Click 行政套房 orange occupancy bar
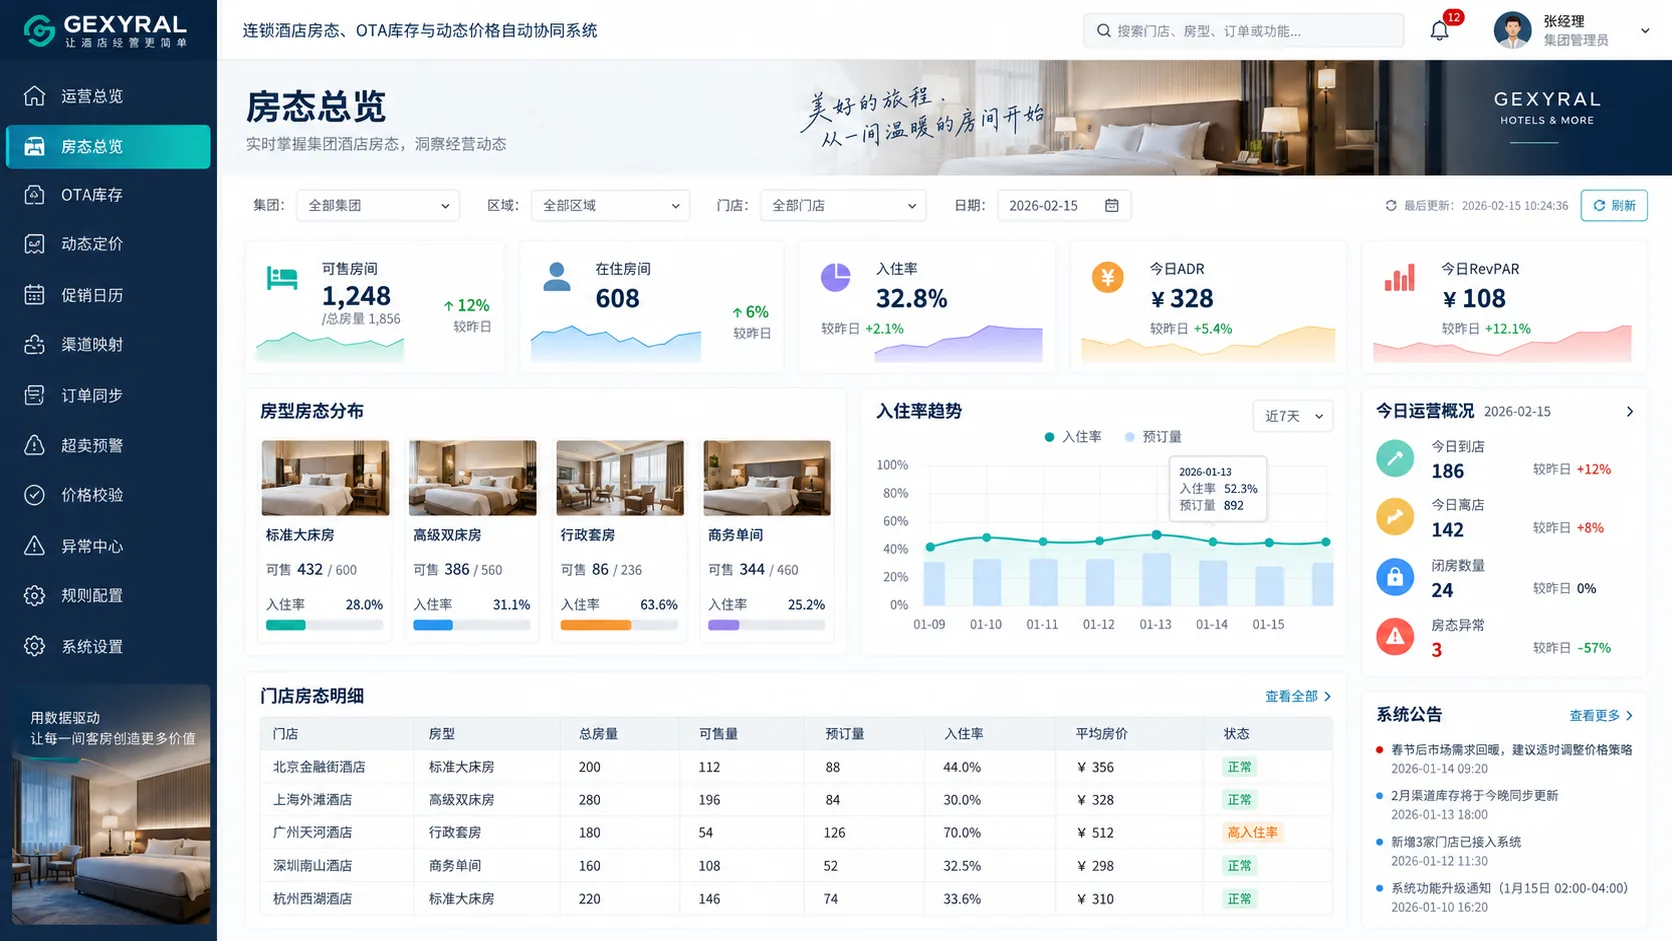This screenshot has height=941, width=1672. 619,625
